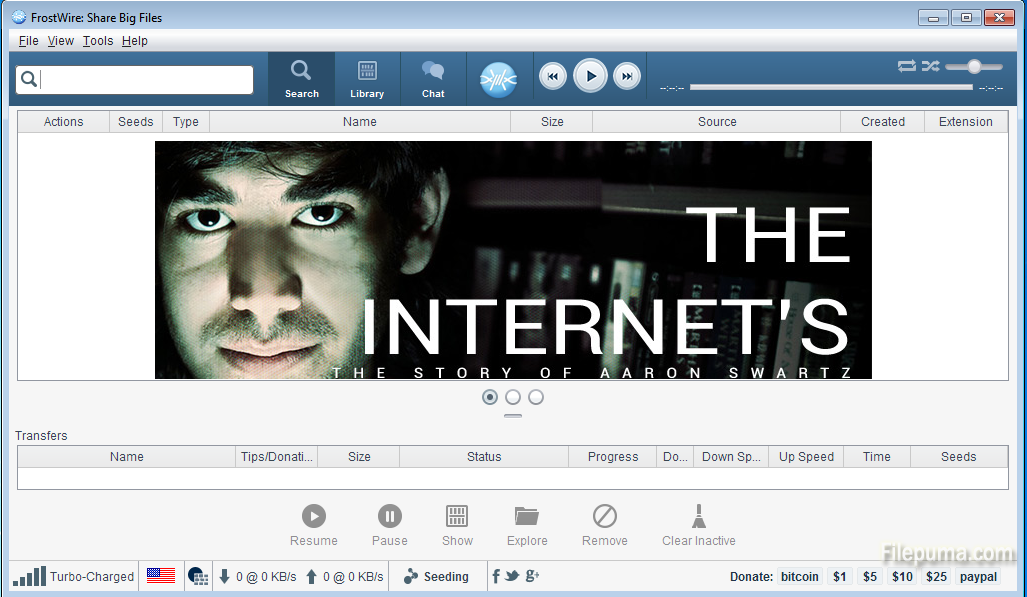Viewport: 1027px width, 597px height.
Task: Toggle repeat playback mode
Action: [x=906, y=66]
